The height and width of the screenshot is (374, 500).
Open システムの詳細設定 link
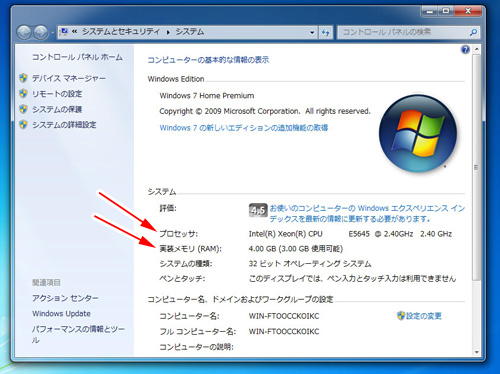pyautogui.click(x=64, y=125)
